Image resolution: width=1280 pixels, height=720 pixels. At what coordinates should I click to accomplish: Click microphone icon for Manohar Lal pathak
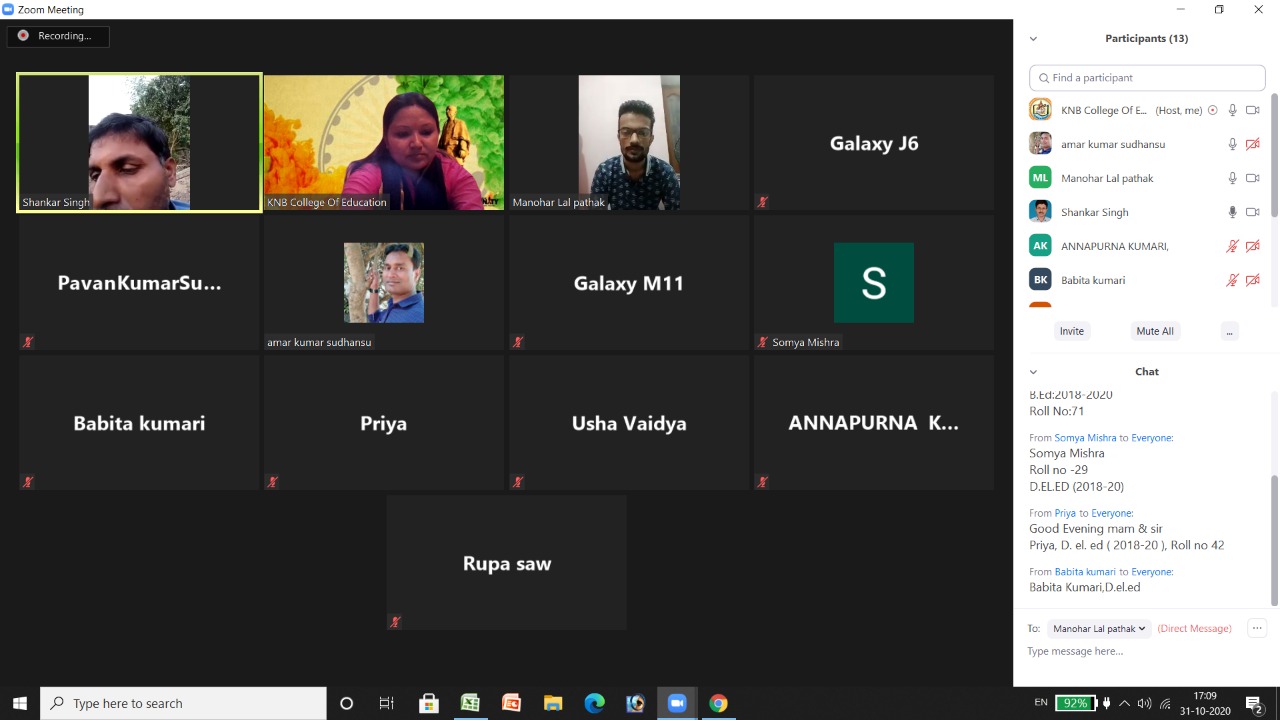1233,178
